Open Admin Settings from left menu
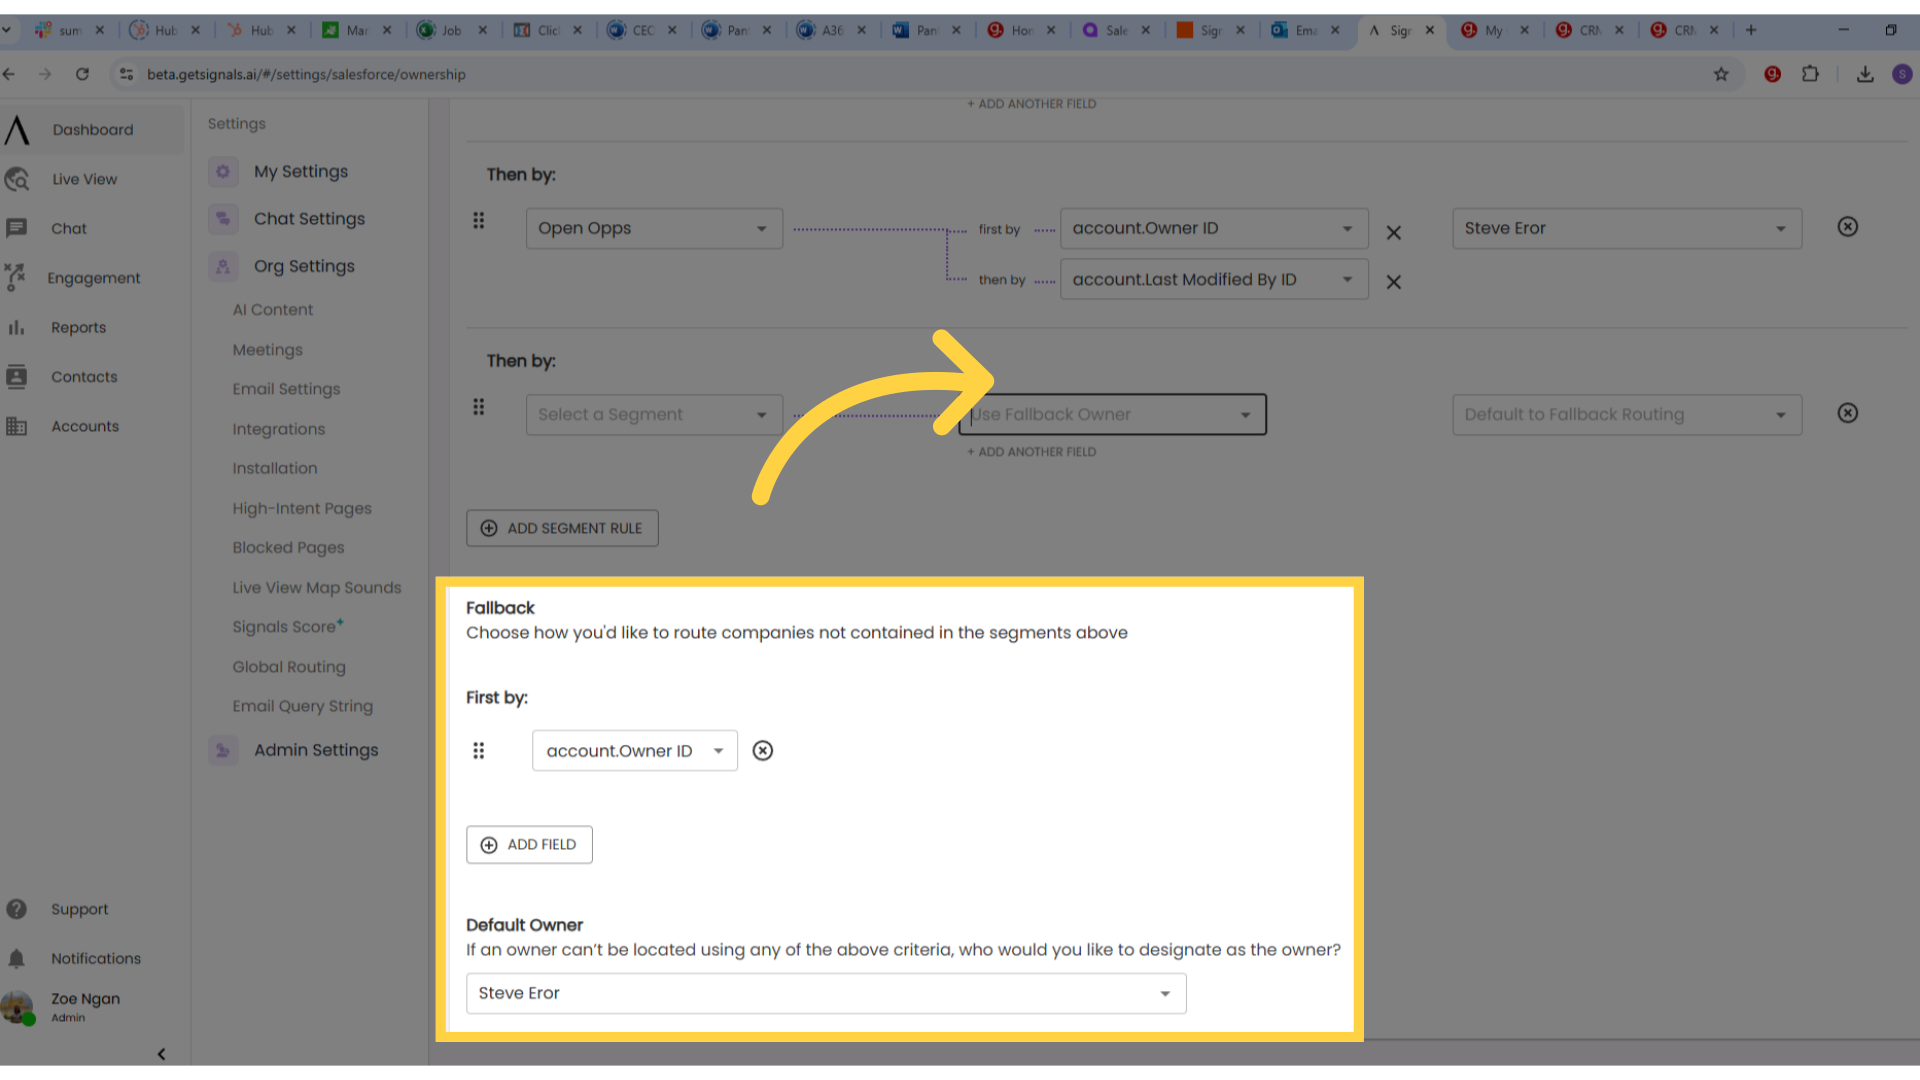Screen dimensions: 1920x1080 (x=316, y=749)
